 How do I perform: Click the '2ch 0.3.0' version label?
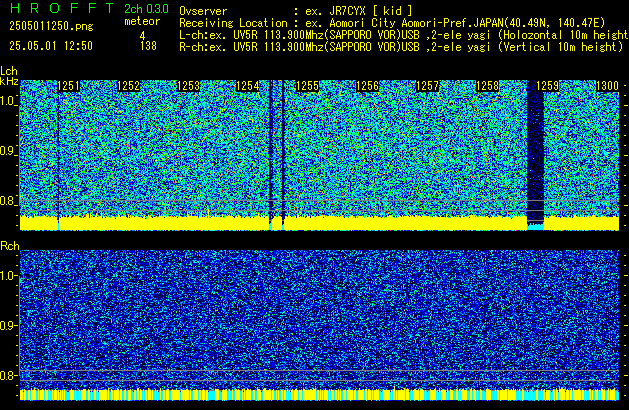[x=146, y=8]
